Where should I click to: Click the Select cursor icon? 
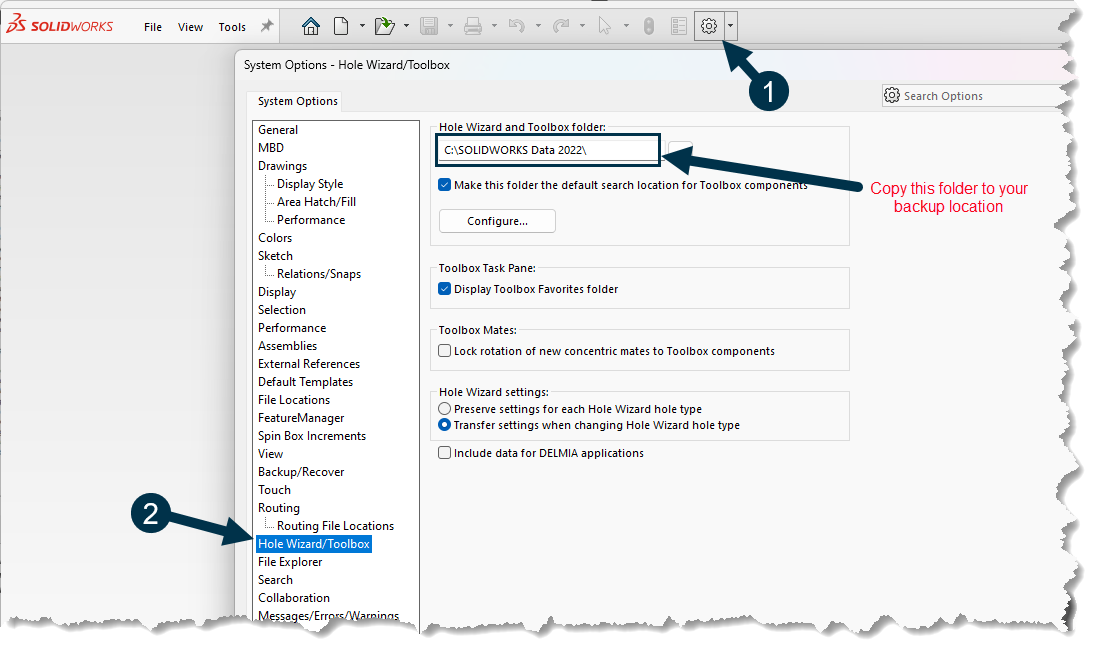click(604, 27)
